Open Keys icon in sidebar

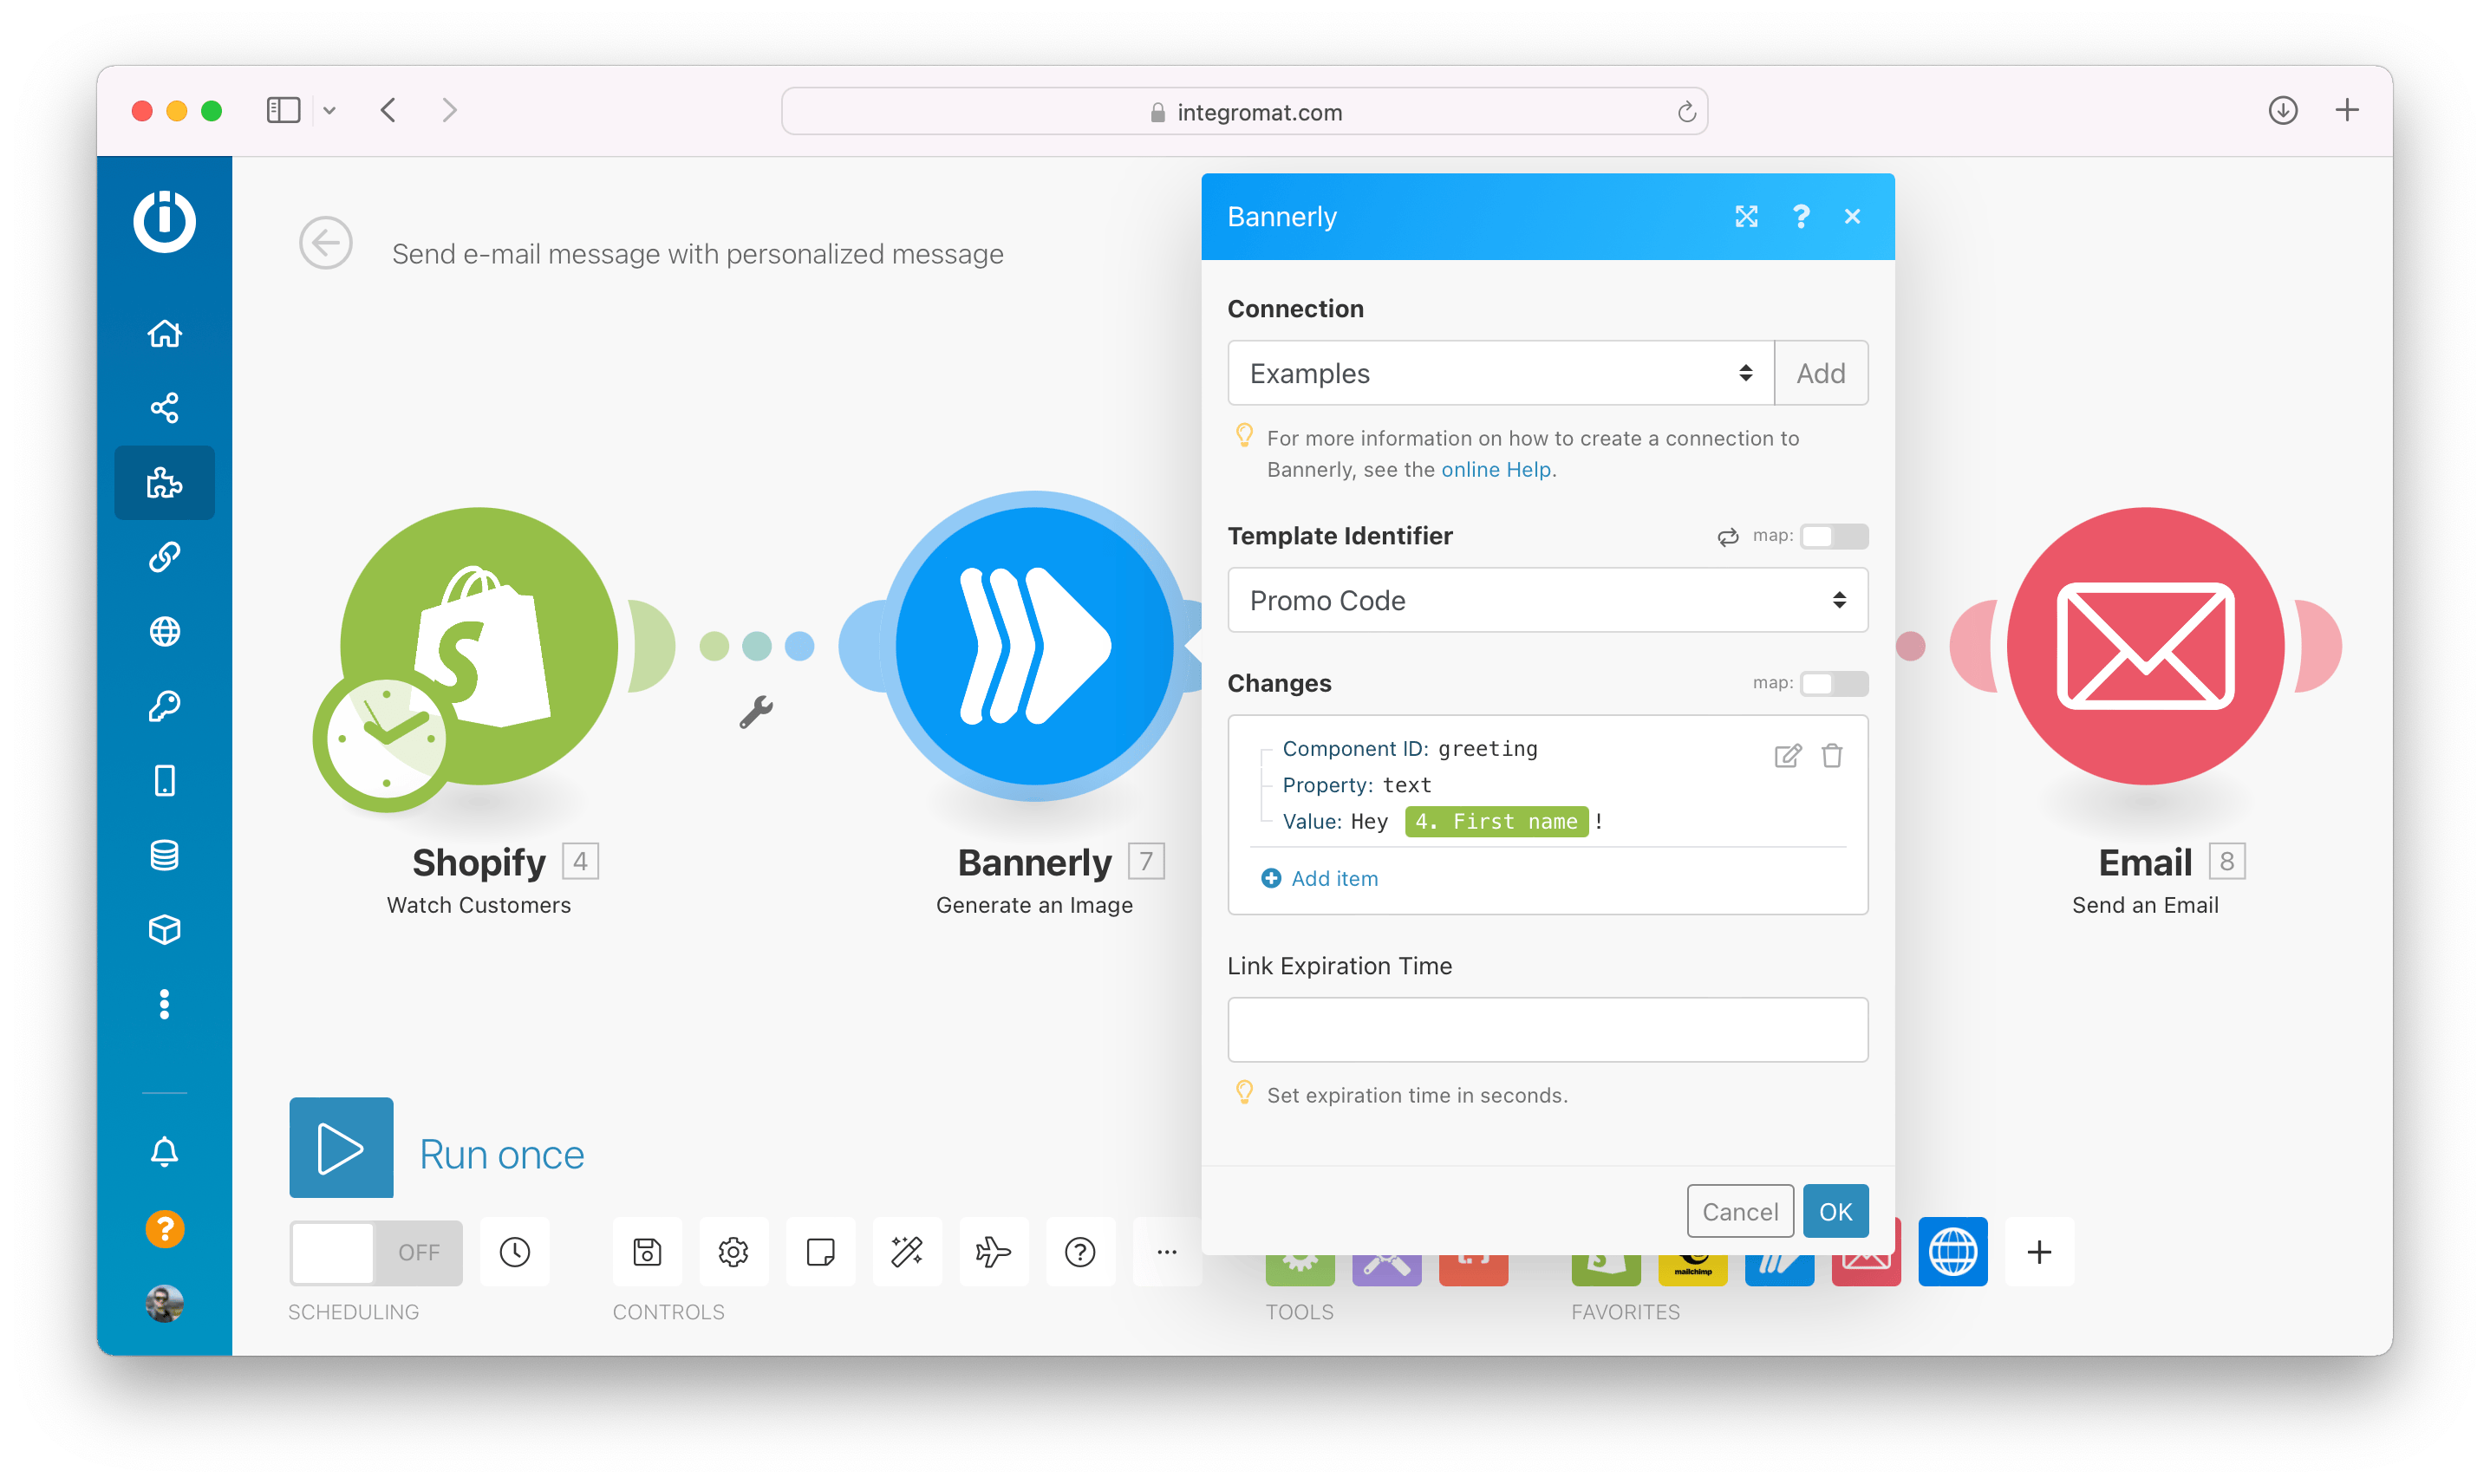pos(164,706)
